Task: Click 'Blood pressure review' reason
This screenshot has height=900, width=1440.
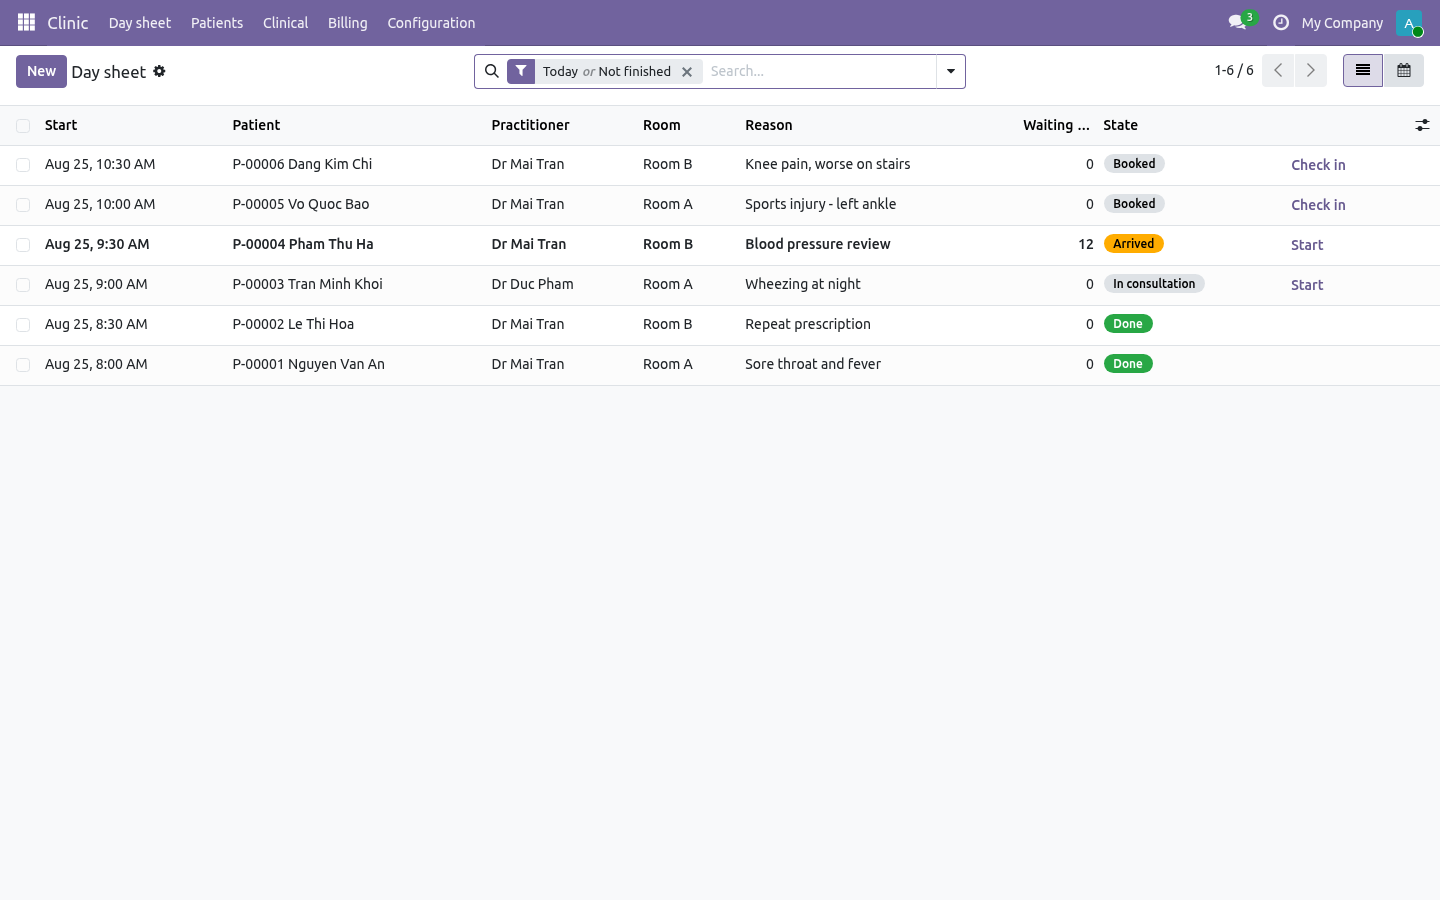Action: (x=817, y=244)
